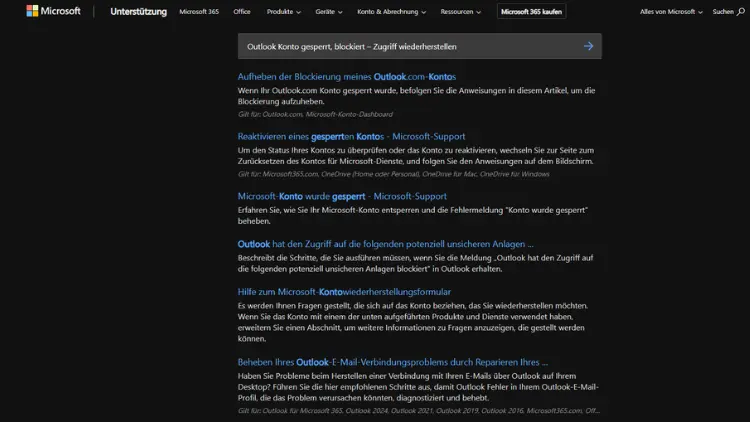Click Microsoft 365 kaufen button
The image size is (750, 422).
531,11
